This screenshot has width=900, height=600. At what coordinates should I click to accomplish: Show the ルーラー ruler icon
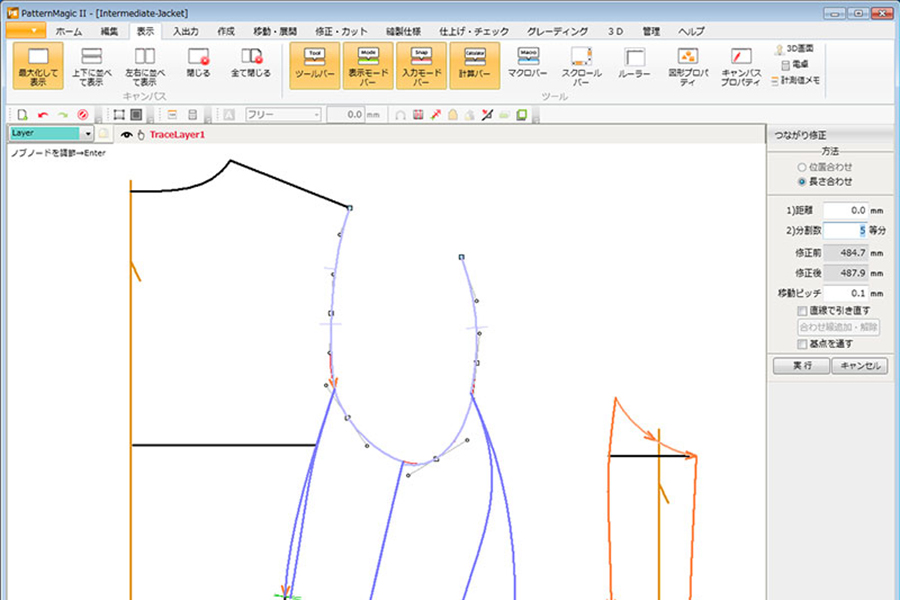click(x=634, y=64)
